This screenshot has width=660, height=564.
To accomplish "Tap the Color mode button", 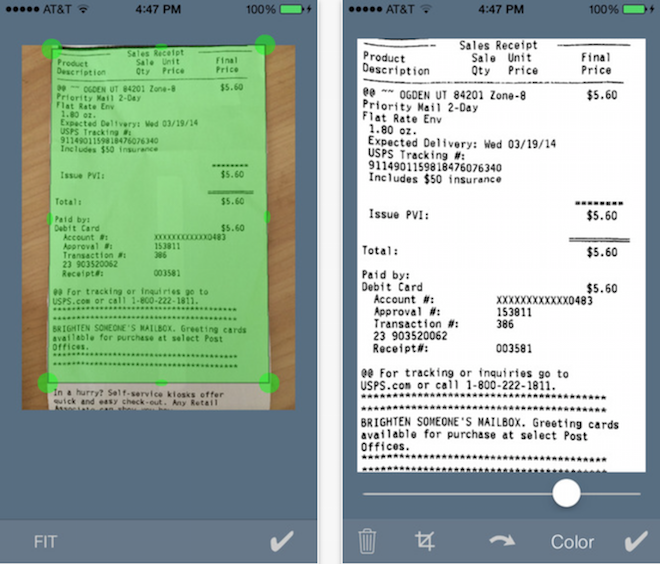I will pos(572,542).
